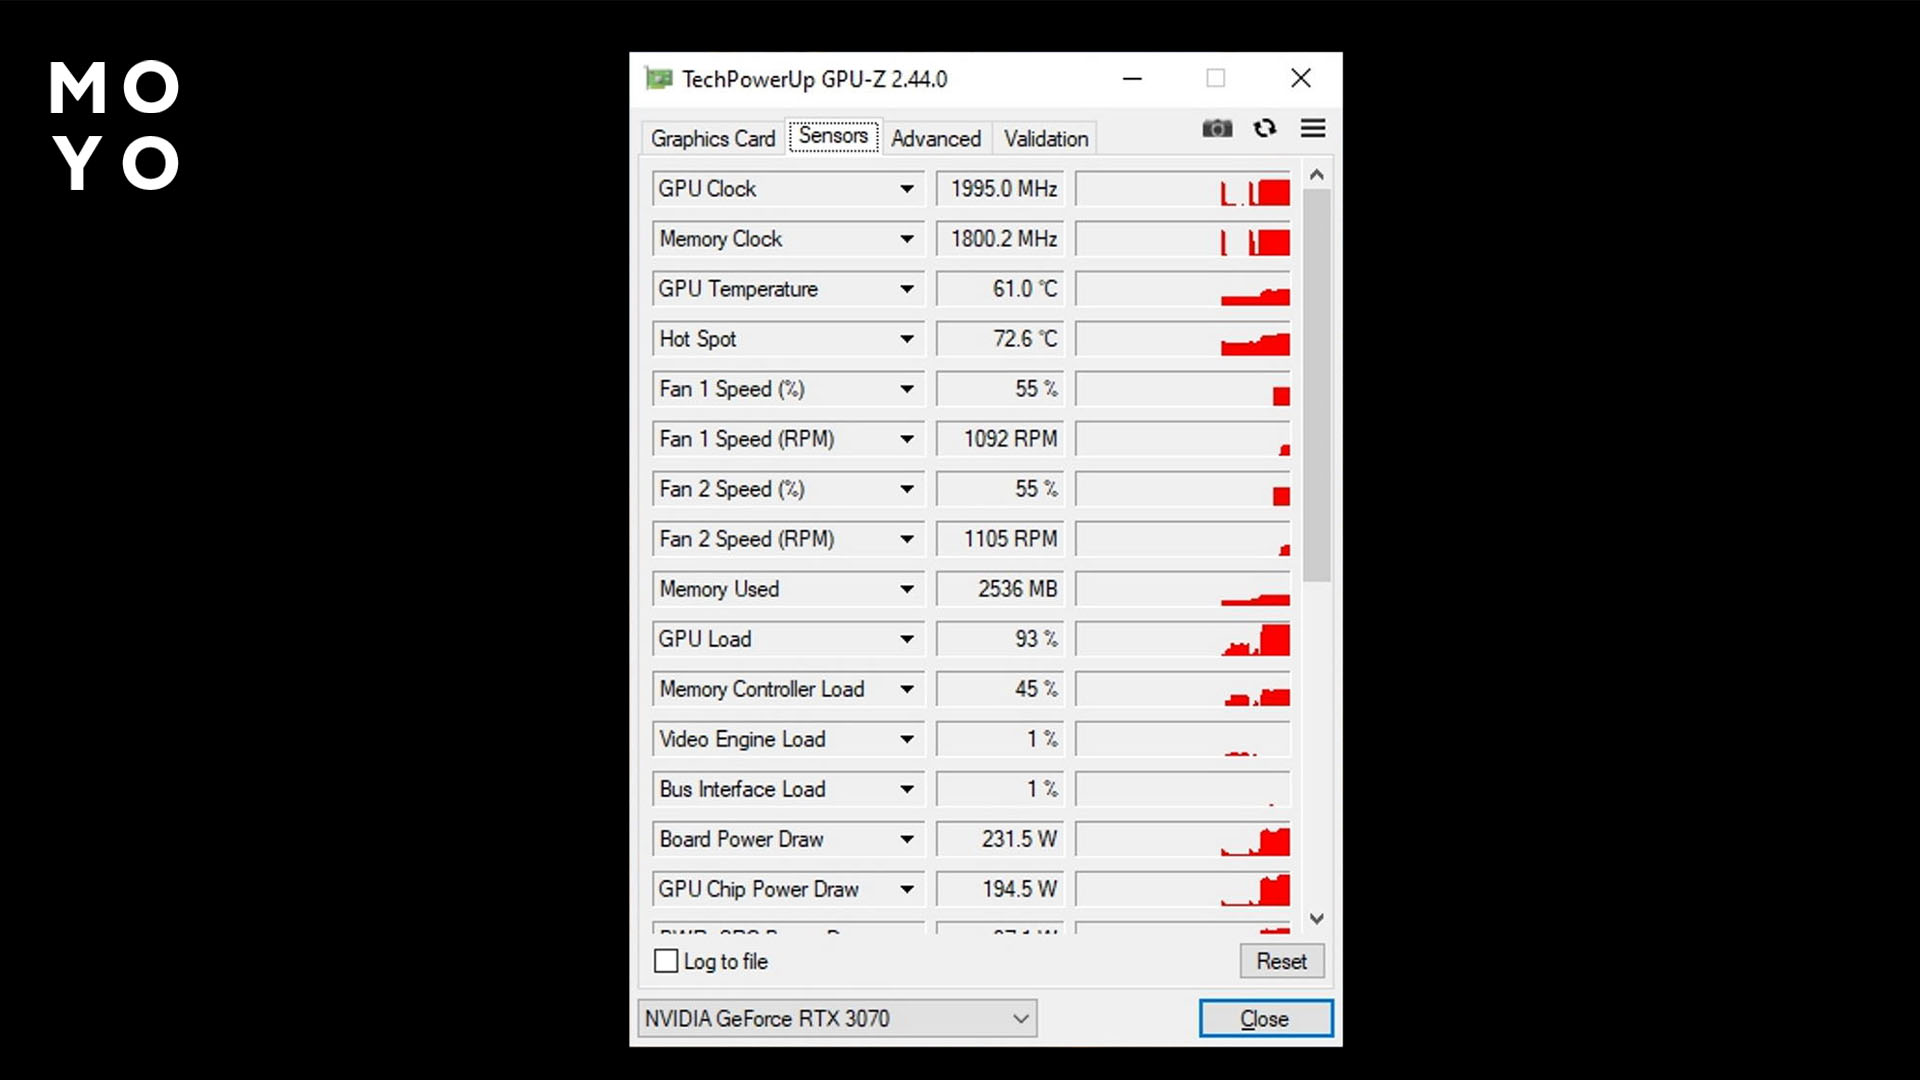Switch to the Graphics Card tab
This screenshot has height=1080, width=1920.
pyautogui.click(x=713, y=138)
